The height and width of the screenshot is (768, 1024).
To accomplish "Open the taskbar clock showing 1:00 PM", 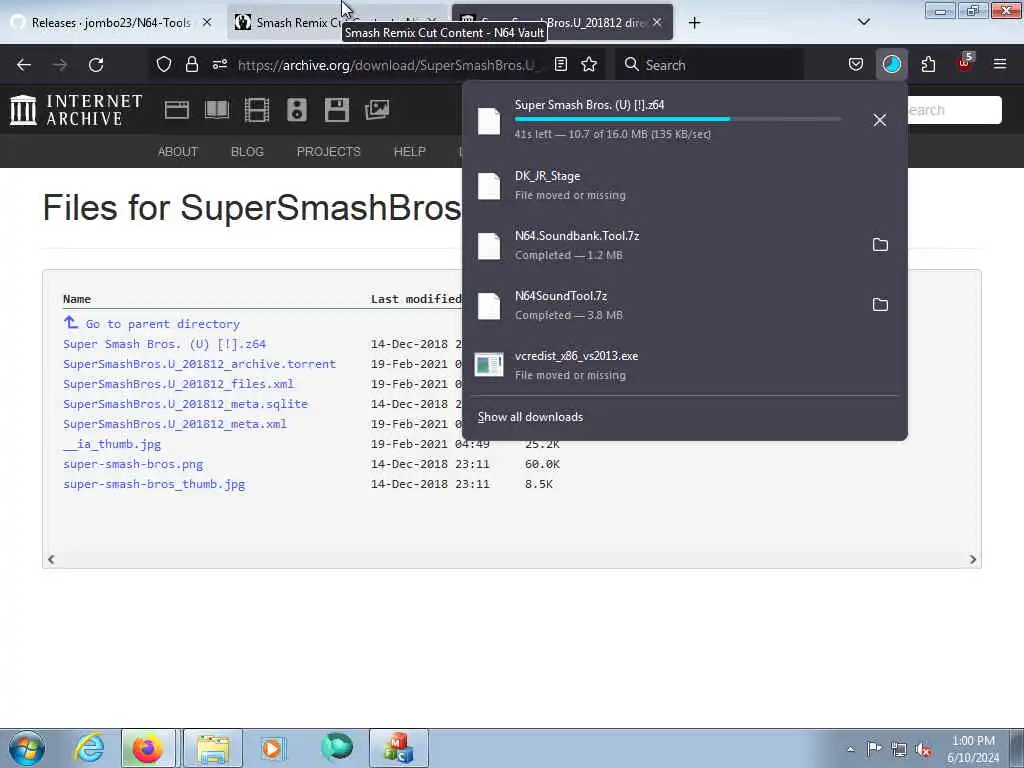I will (x=973, y=749).
